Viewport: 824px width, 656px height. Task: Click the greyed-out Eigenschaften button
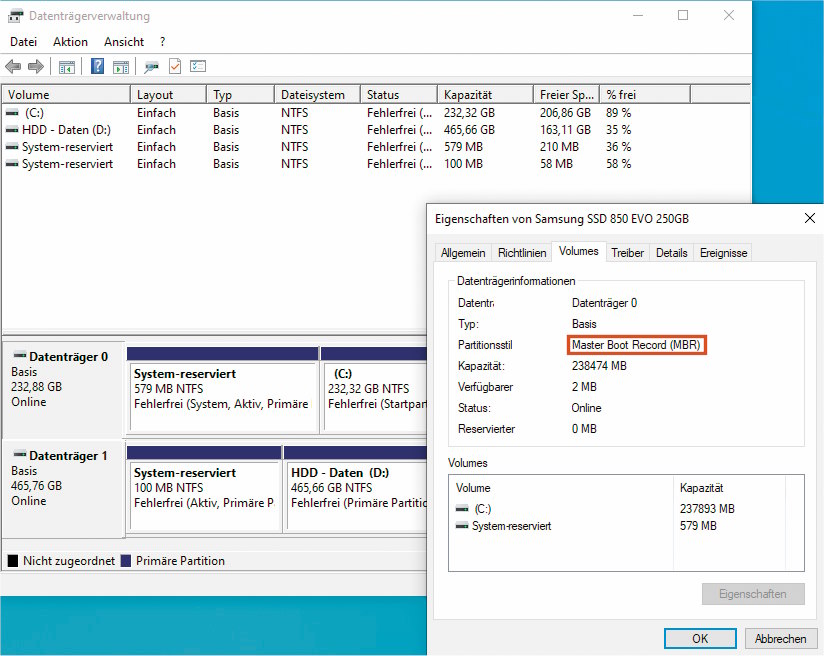753,594
